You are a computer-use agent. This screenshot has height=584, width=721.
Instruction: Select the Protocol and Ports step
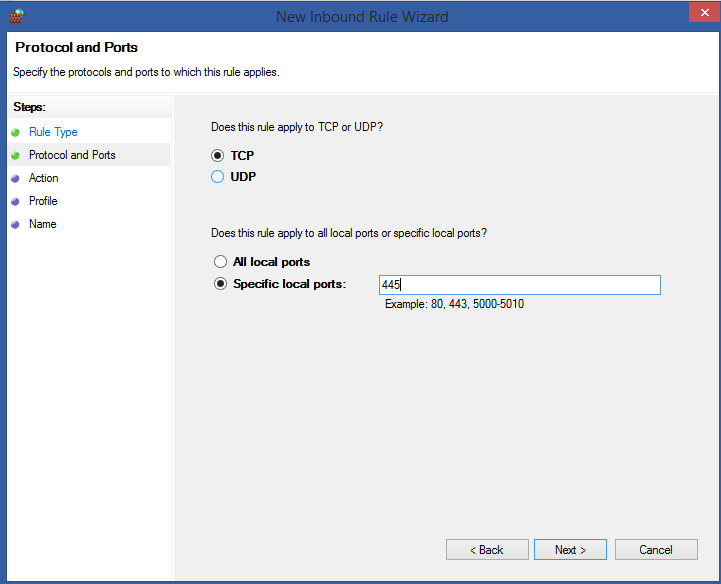(72, 155)
